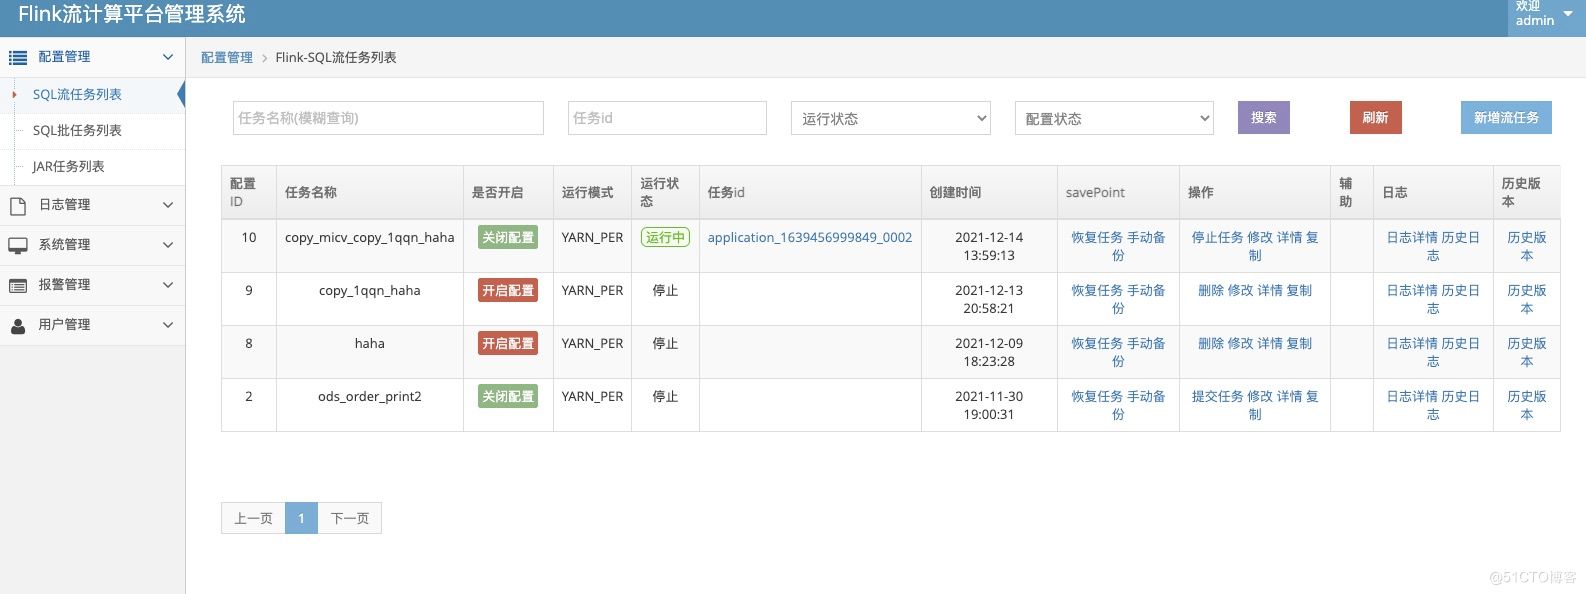1586x594 pixels.
Task: Click 恢复任务 for ods_order_print2 row
Action: tap(1097, 397)
